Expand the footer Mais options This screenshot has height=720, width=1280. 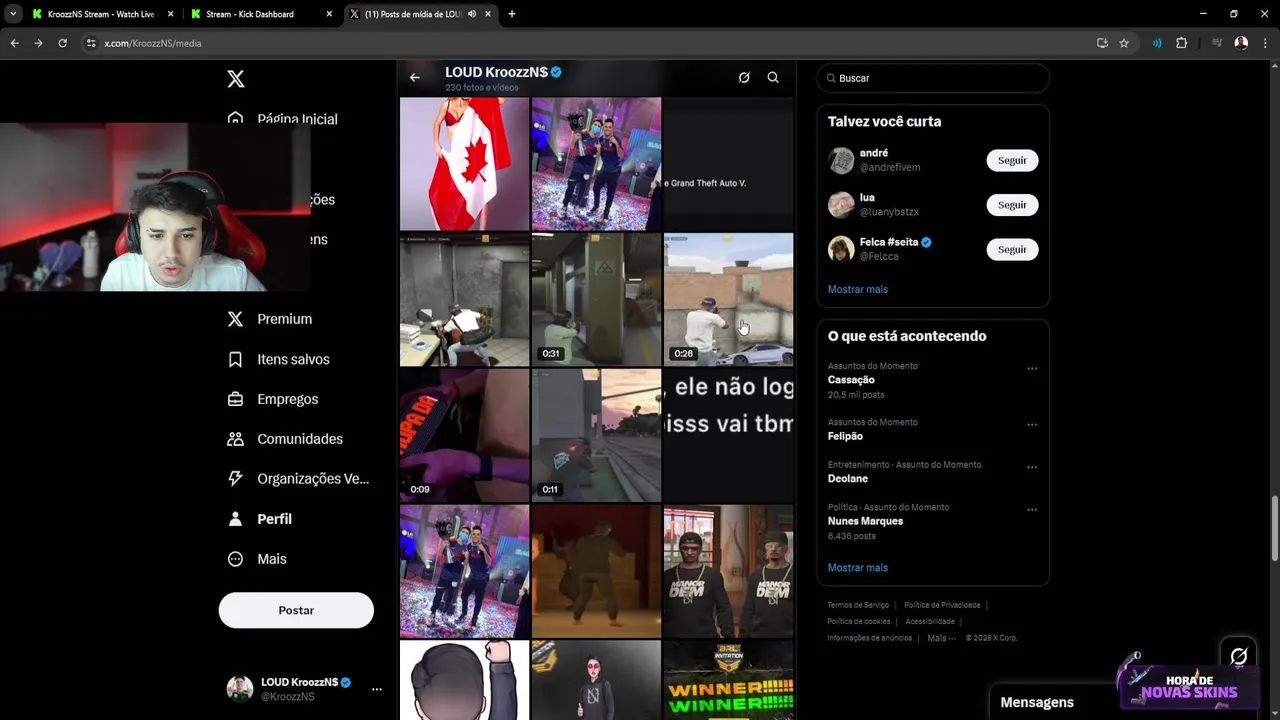[941, 638]
